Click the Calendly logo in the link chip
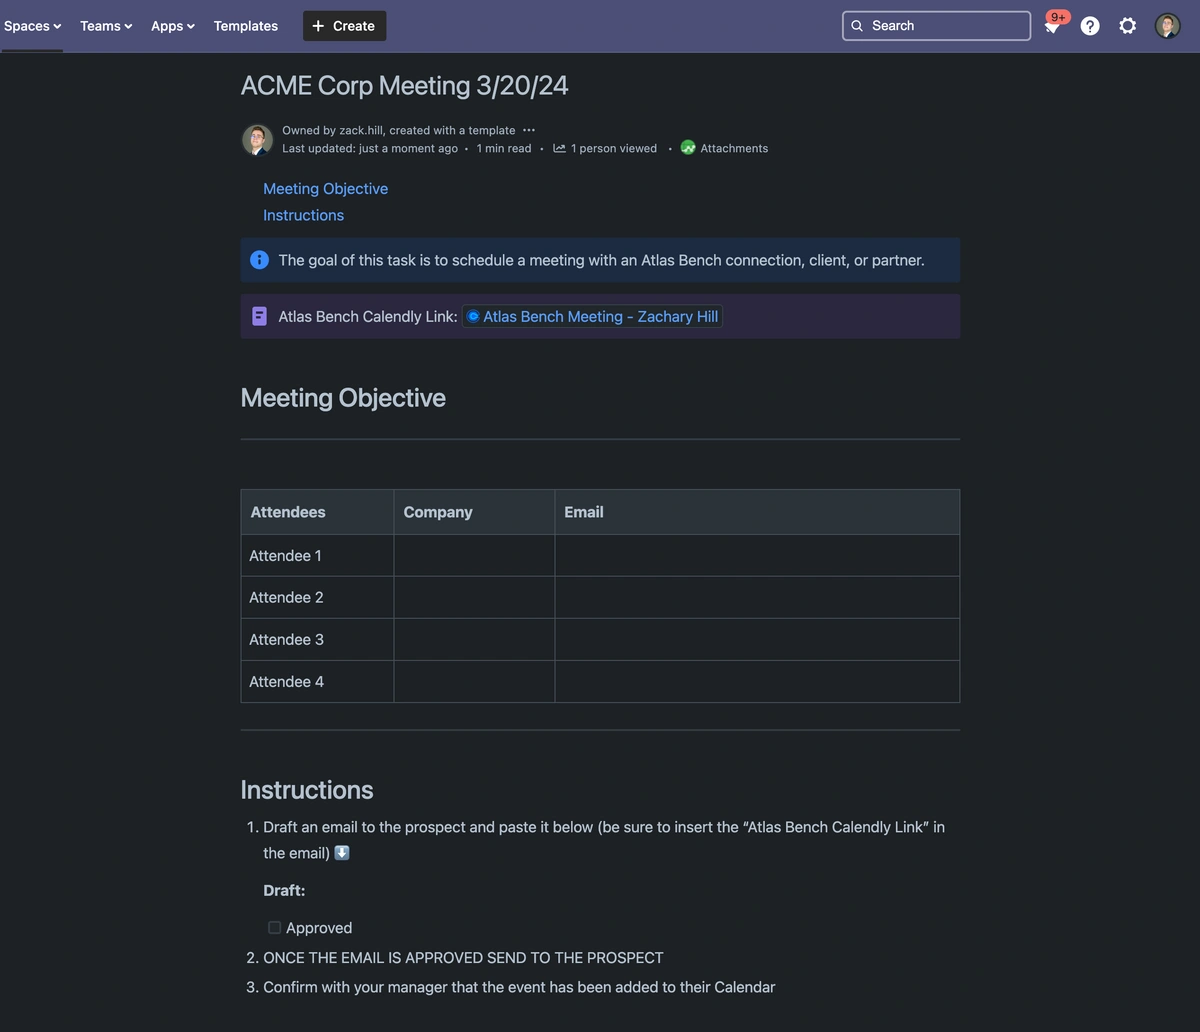This screenshot has height=1032, width=1200. [x=473, y=316]
